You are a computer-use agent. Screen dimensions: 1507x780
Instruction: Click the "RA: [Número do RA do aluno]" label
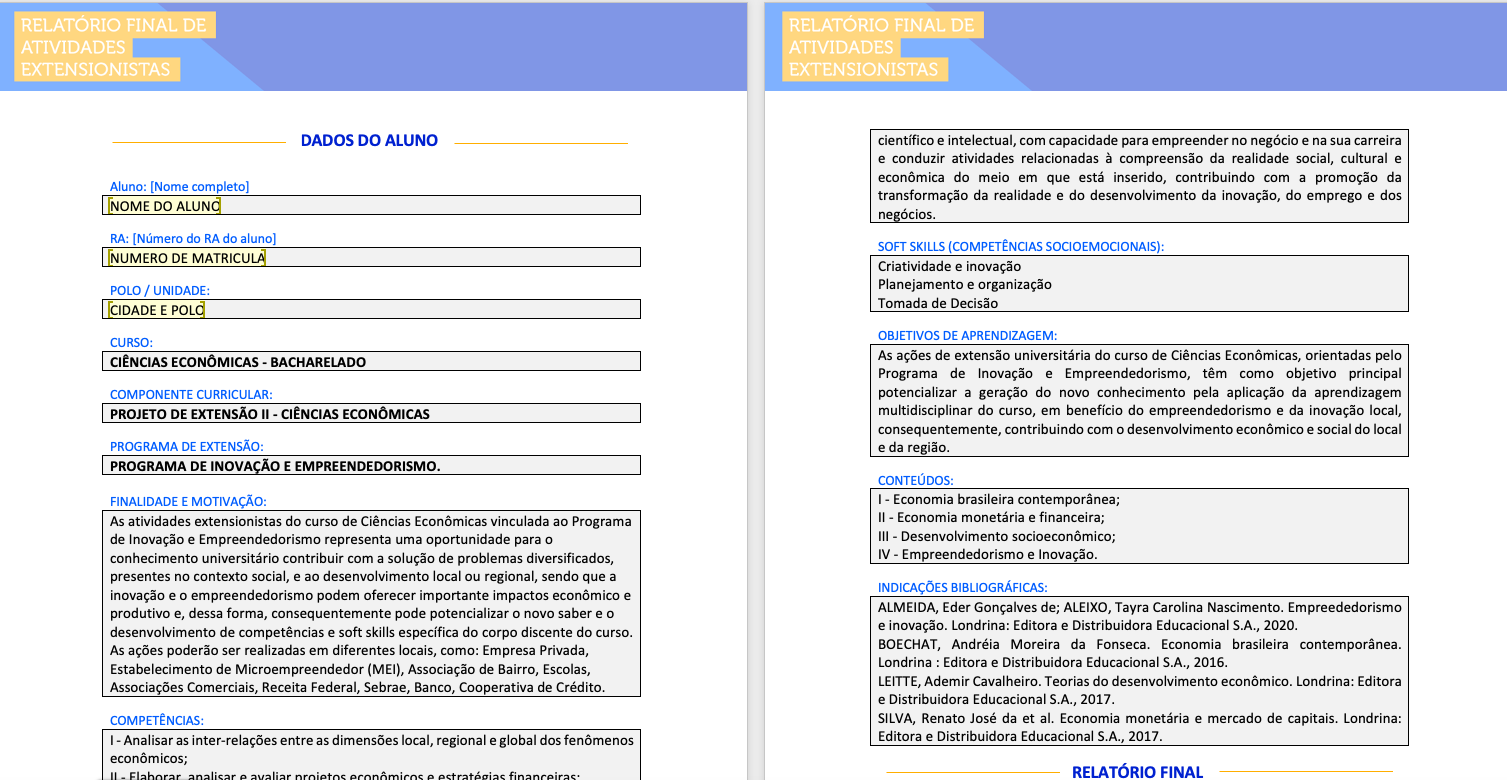[193, 239]
